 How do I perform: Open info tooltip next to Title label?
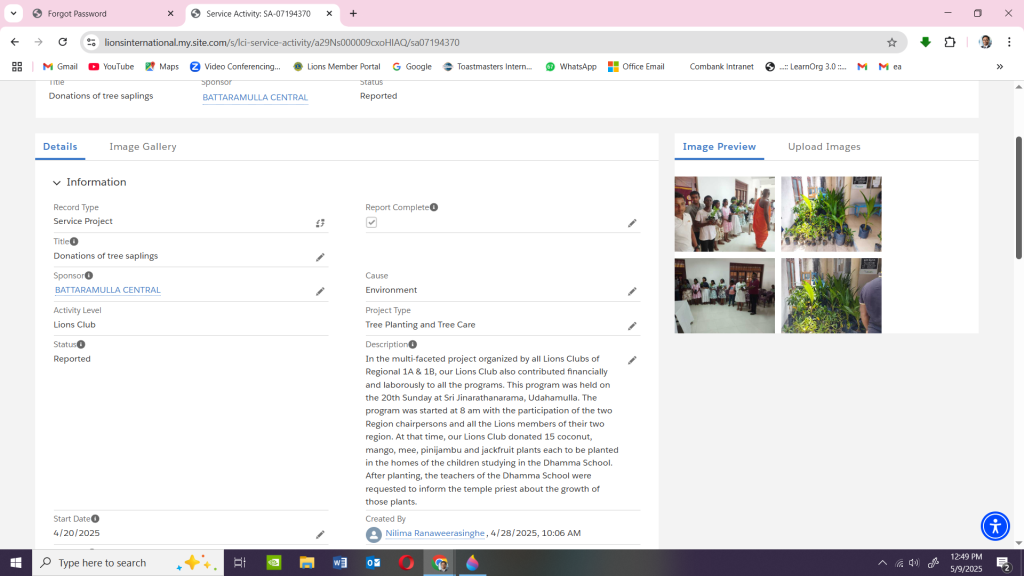(x=74, y=242)
